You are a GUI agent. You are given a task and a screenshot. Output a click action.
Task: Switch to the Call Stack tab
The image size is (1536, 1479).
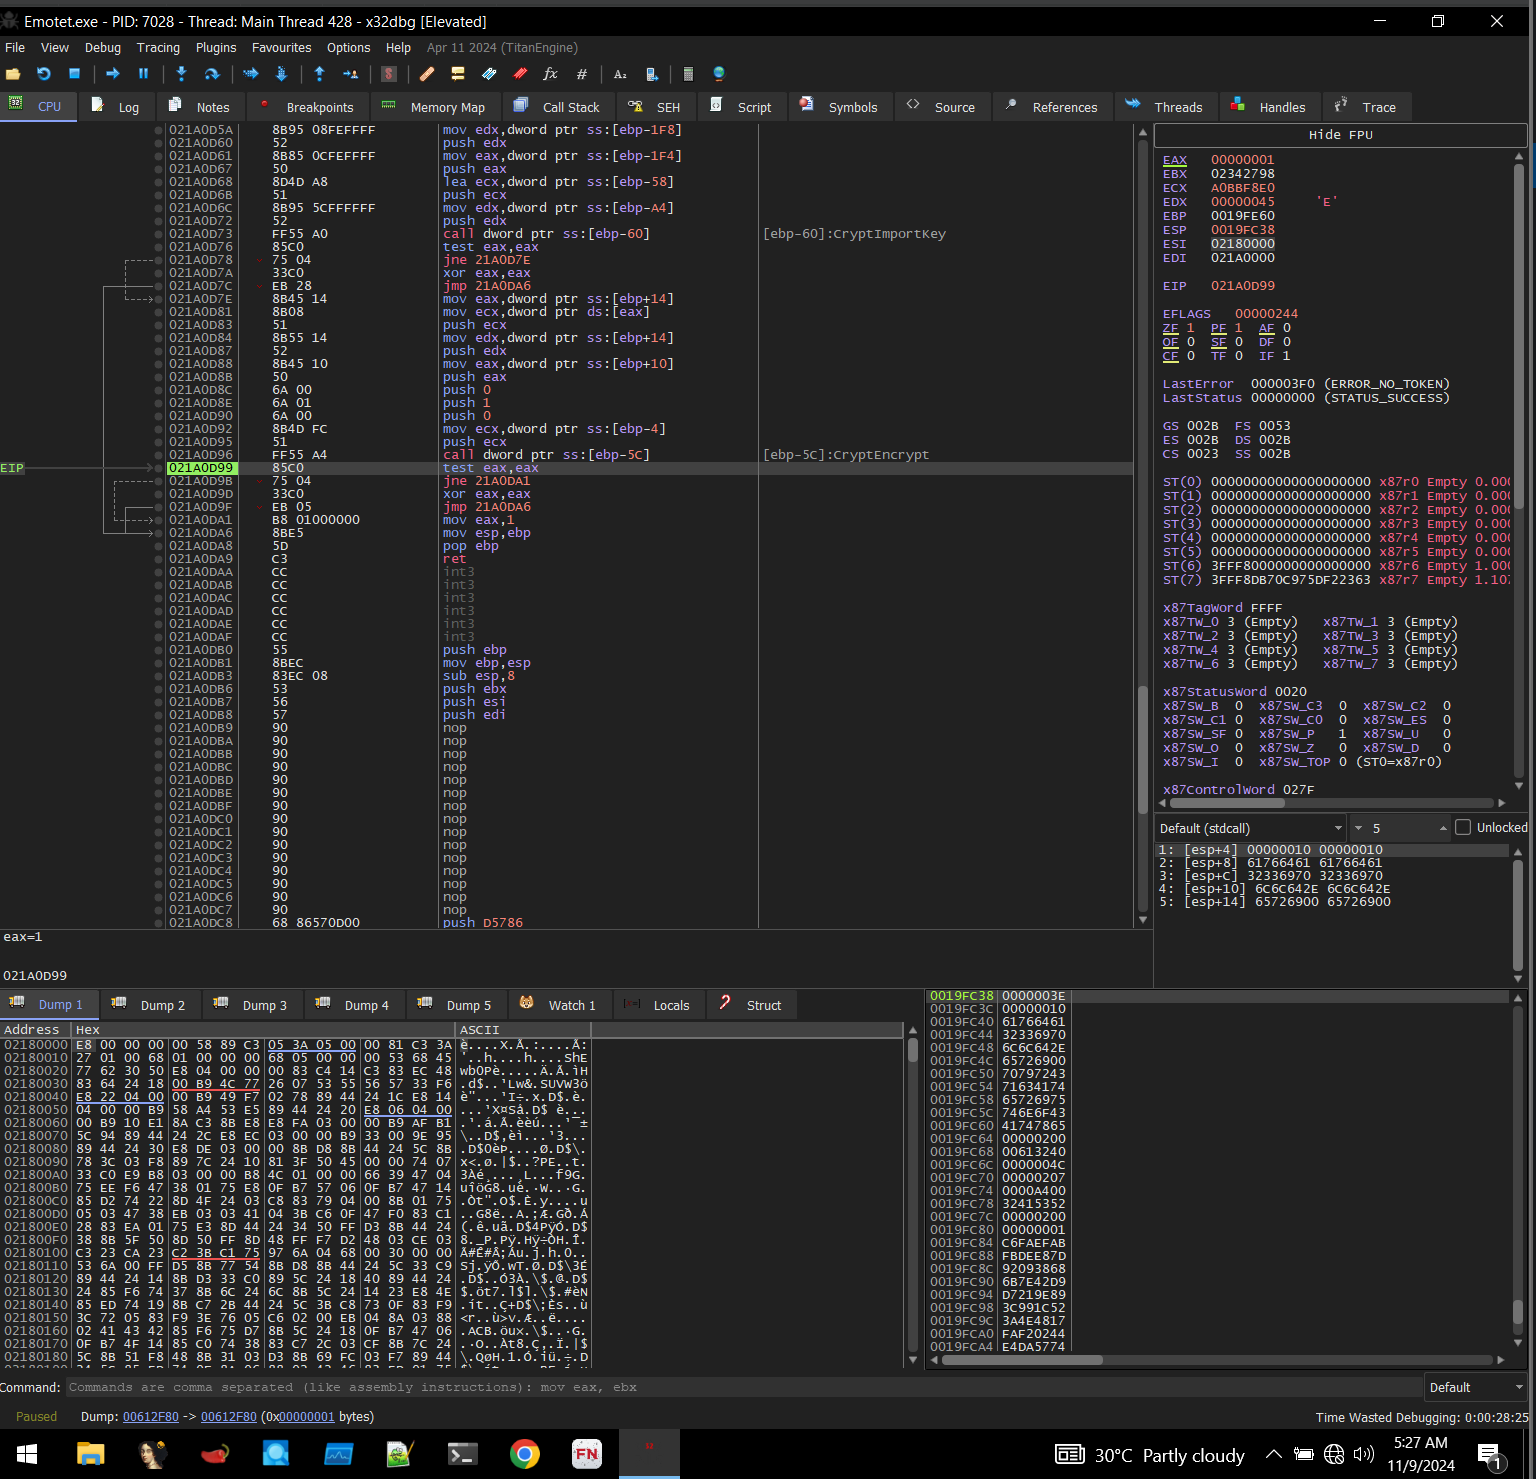tap(558, 107)
